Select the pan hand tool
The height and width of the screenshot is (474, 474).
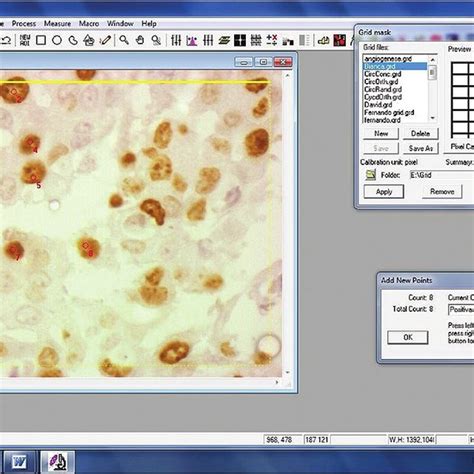tap(140, 40)
